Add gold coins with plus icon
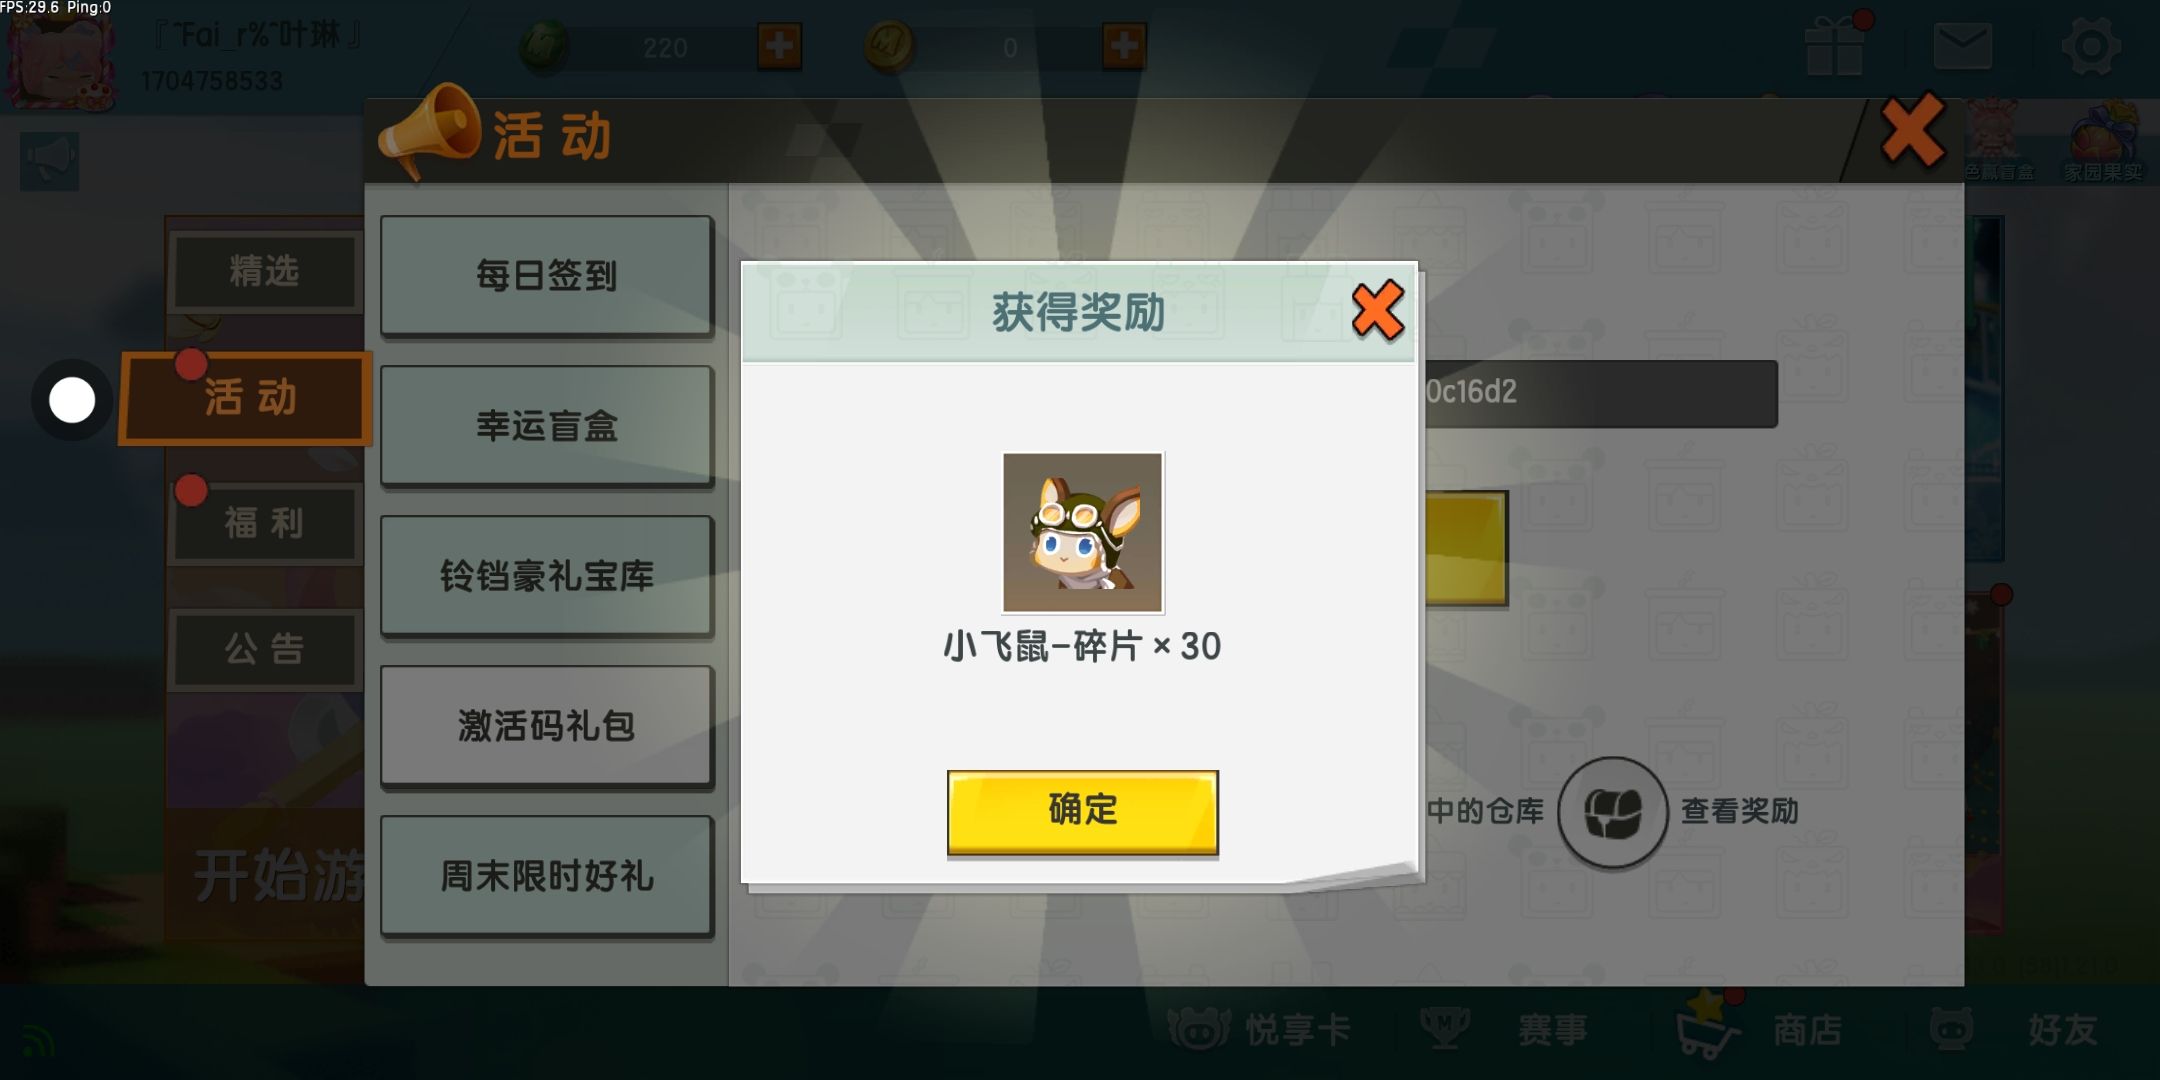The image size is (2160, 1080). click(x=1124, y=46)
